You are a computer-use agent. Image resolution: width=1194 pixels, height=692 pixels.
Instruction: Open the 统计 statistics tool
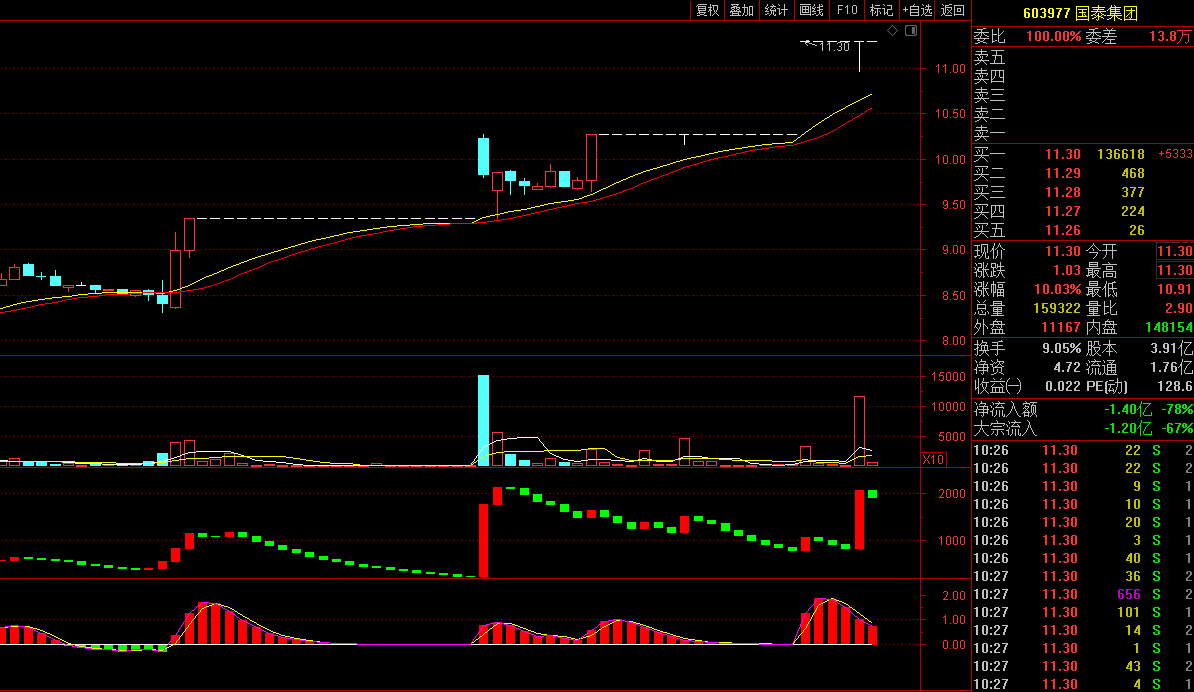tap(776, 10)
